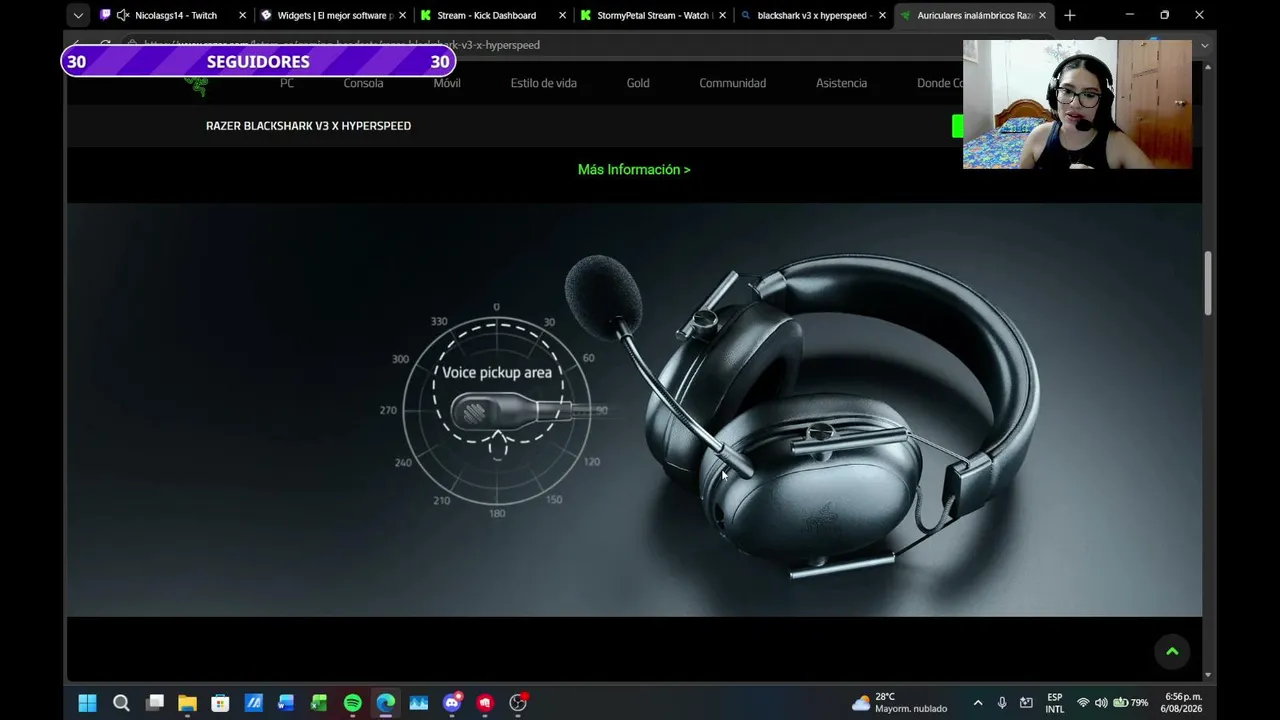The image size is (1280, 720).
Task: Open the Gold navigation item
Action: 638,83
